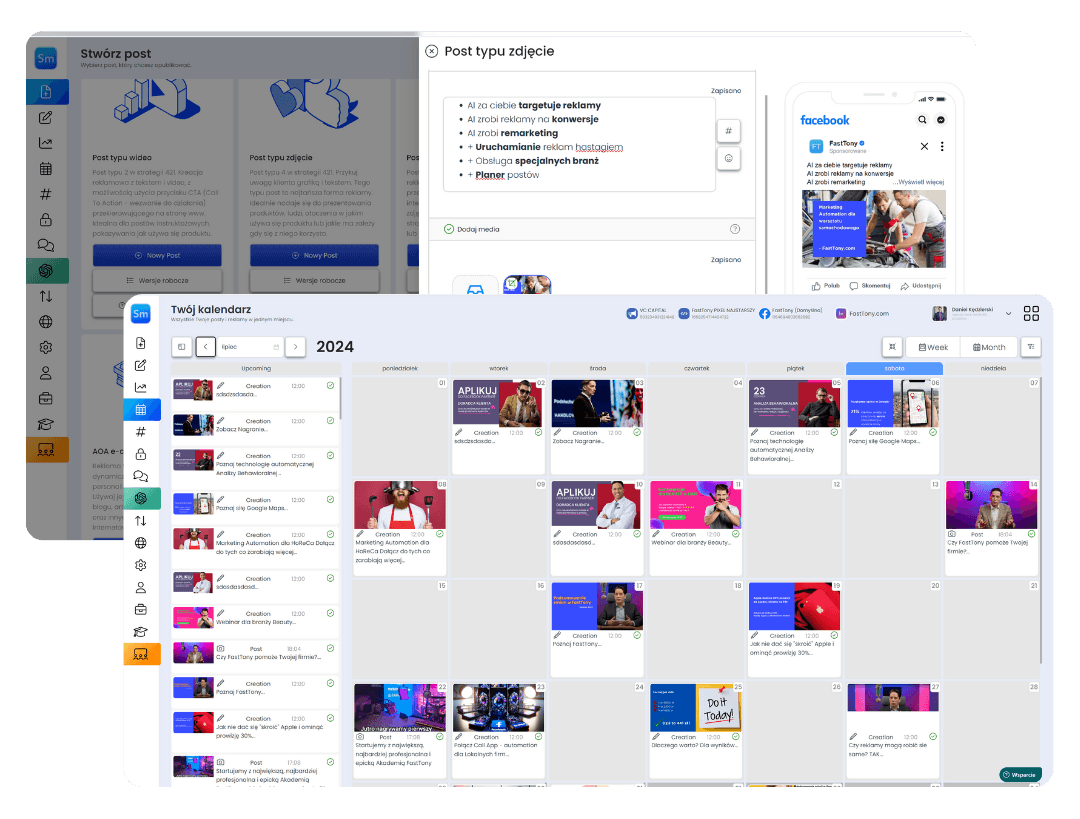
Task: Select the FastTony.com Instagram account
Action: click(x=862, y=313)
